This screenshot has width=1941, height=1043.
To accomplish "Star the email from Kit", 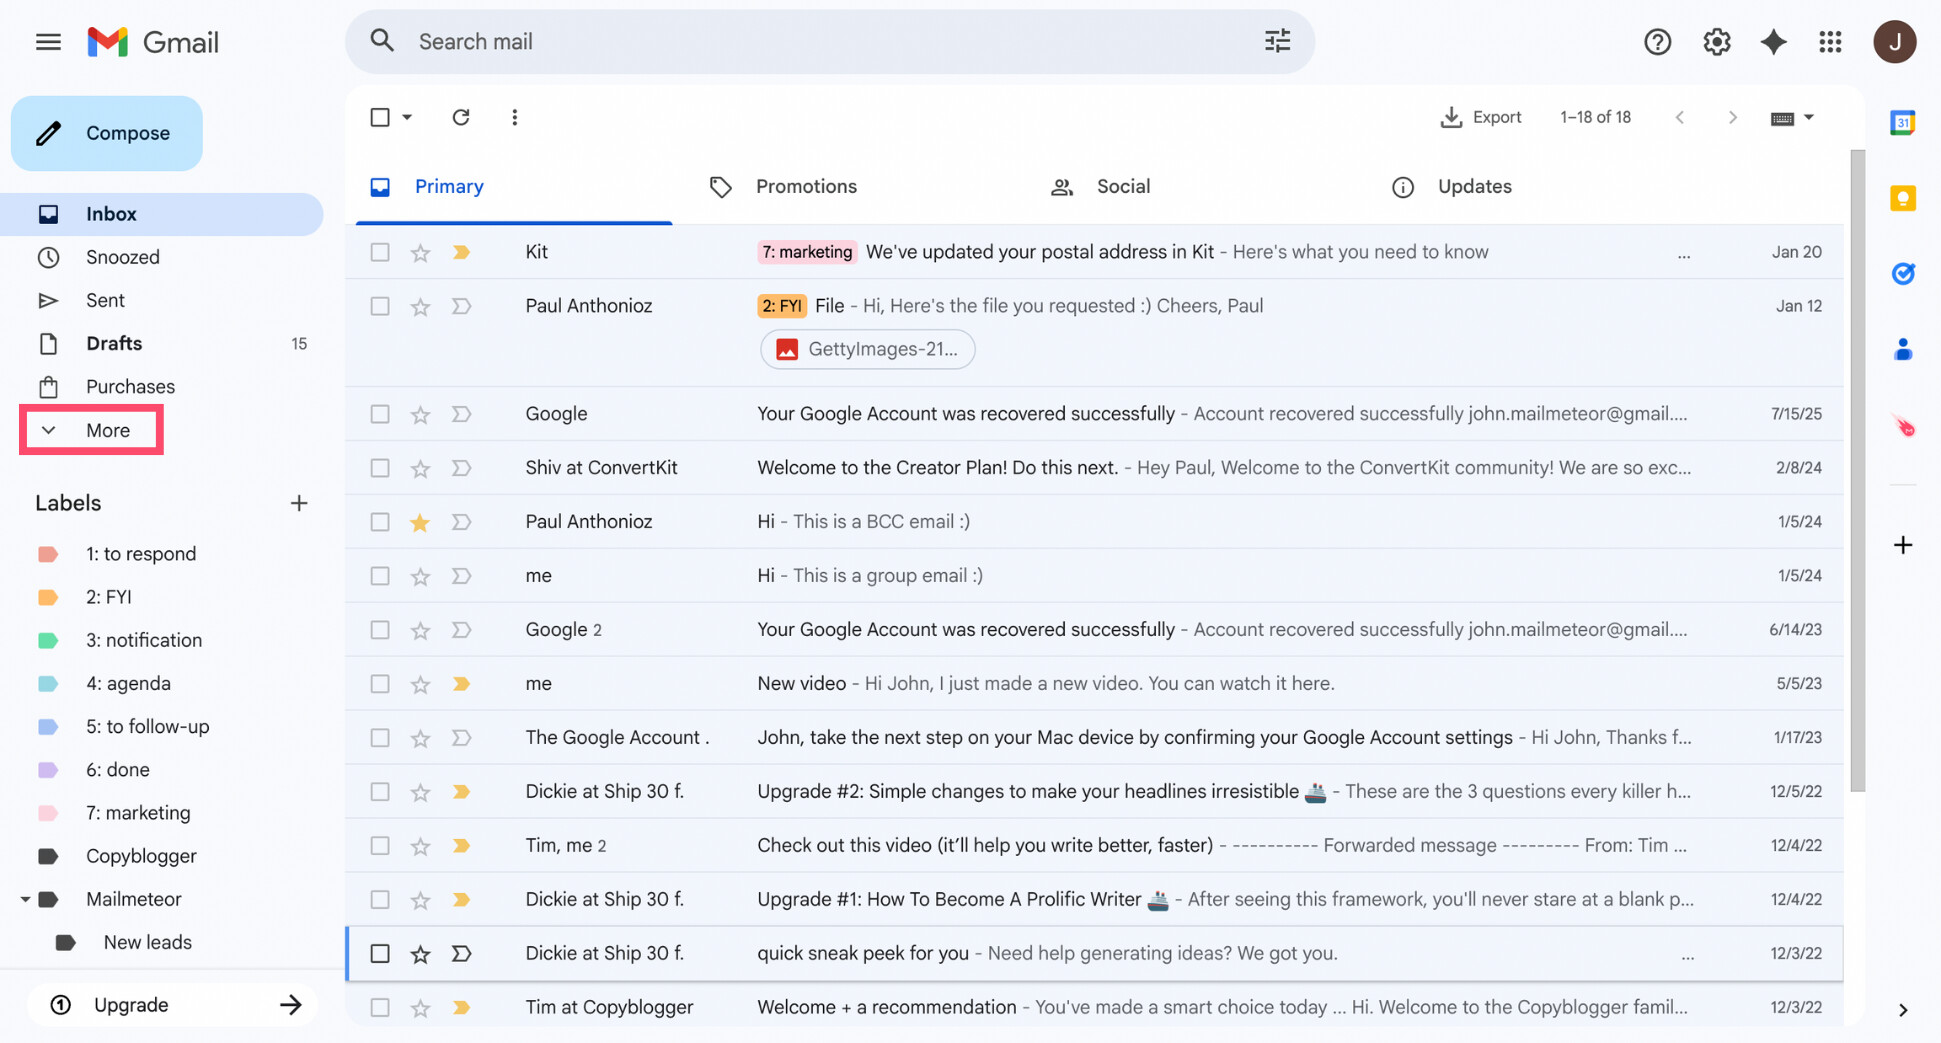I will [x=420, y=252].
